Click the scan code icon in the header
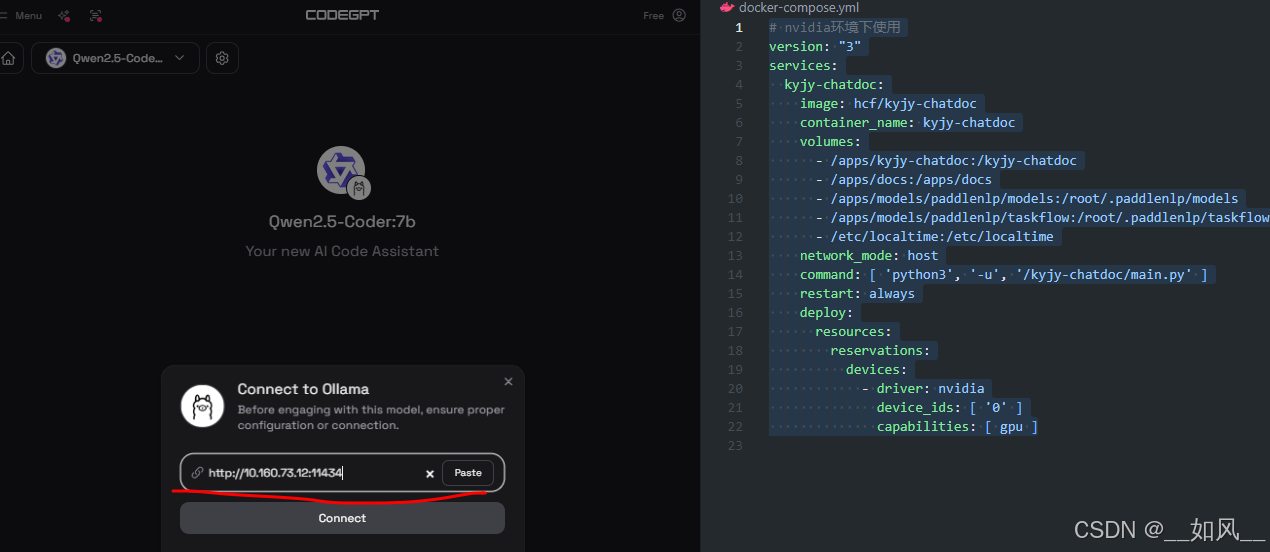The width and height of the screenshot is (1270, 552). (96, 16)
